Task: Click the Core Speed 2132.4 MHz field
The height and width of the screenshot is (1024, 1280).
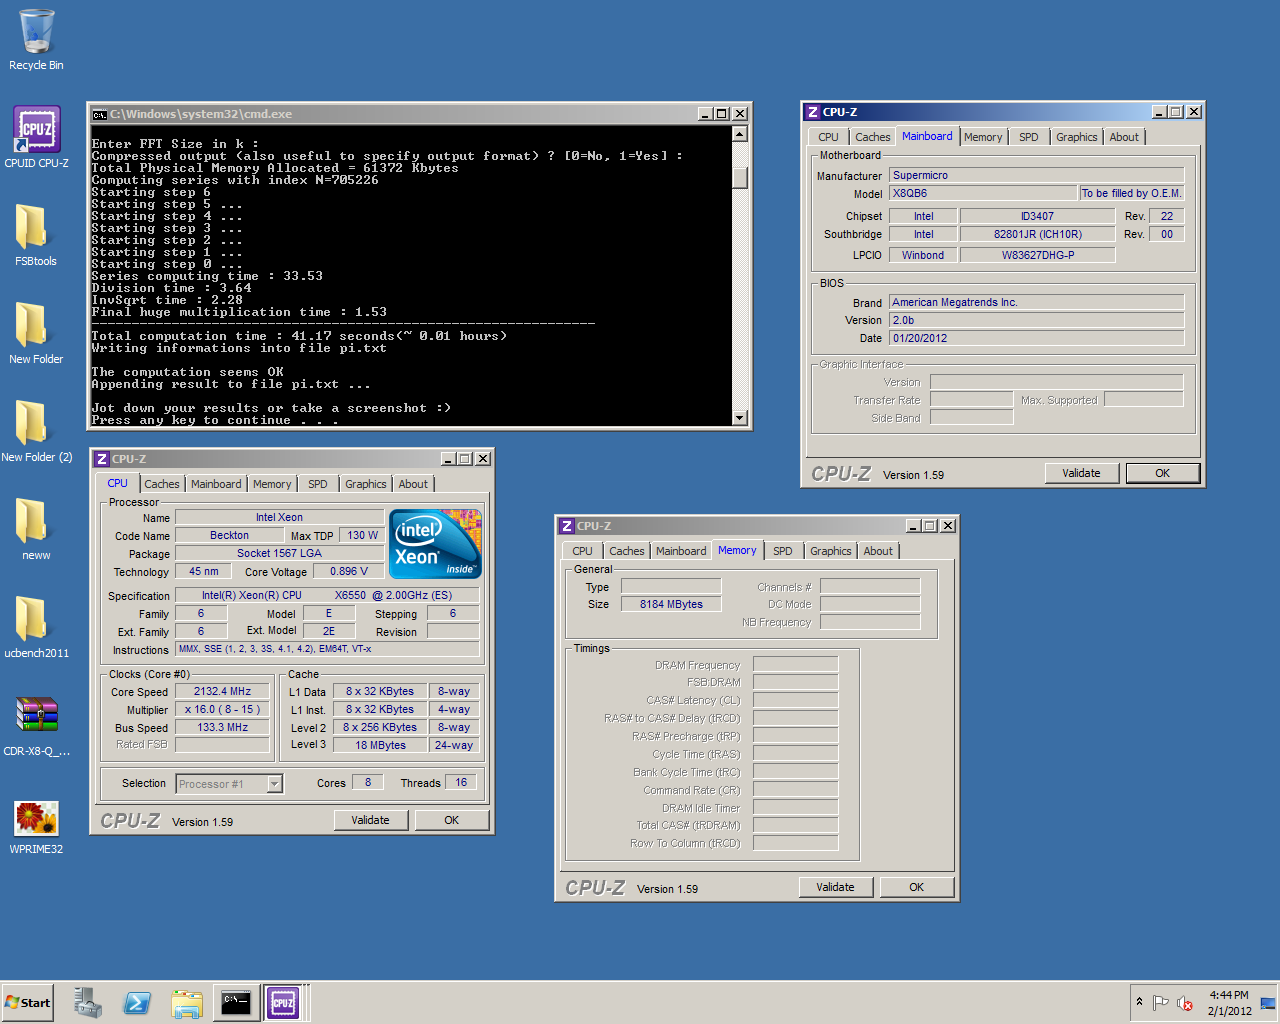Action: pyautogui.click(x=222, y=691)
